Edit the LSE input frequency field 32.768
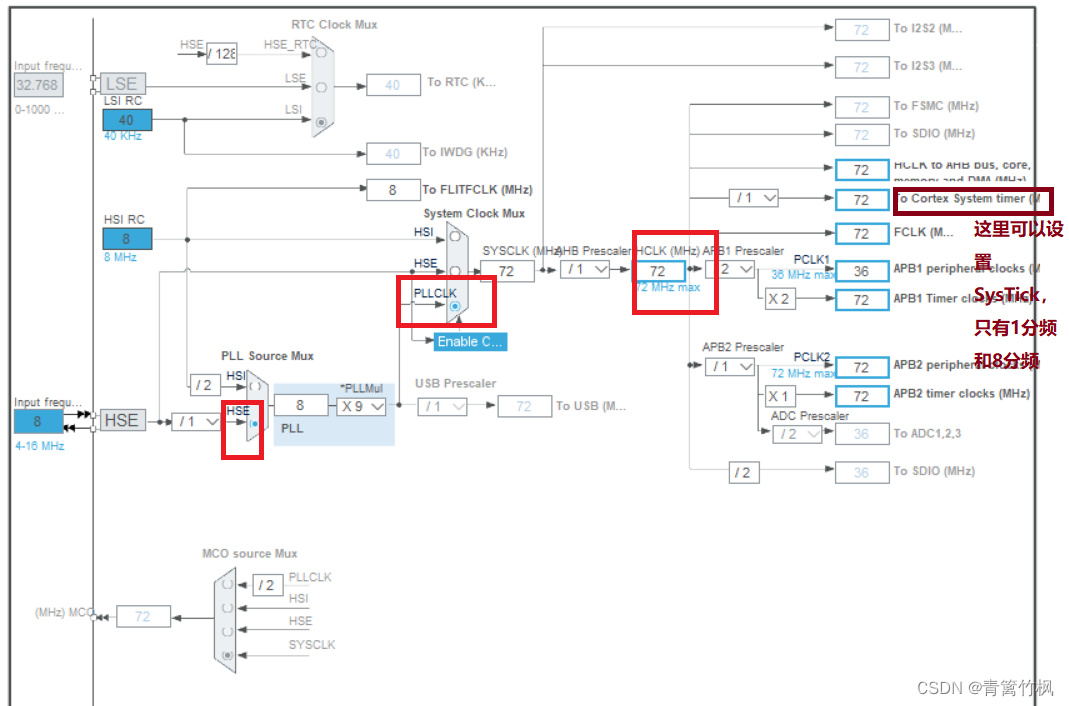The height and width of the screenshot is (706, 1069). point(37,84)
